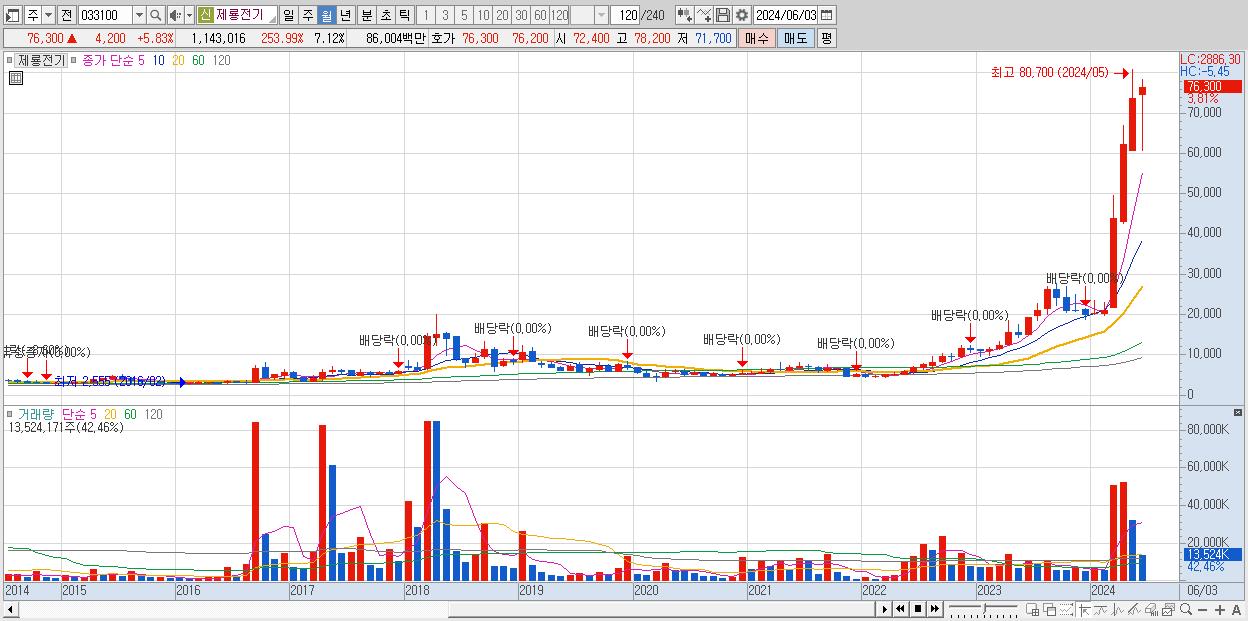The image size is (1248, 621).
Task: Click 최고 80,700 (2024/05) label
Action: click(1050, 72)
